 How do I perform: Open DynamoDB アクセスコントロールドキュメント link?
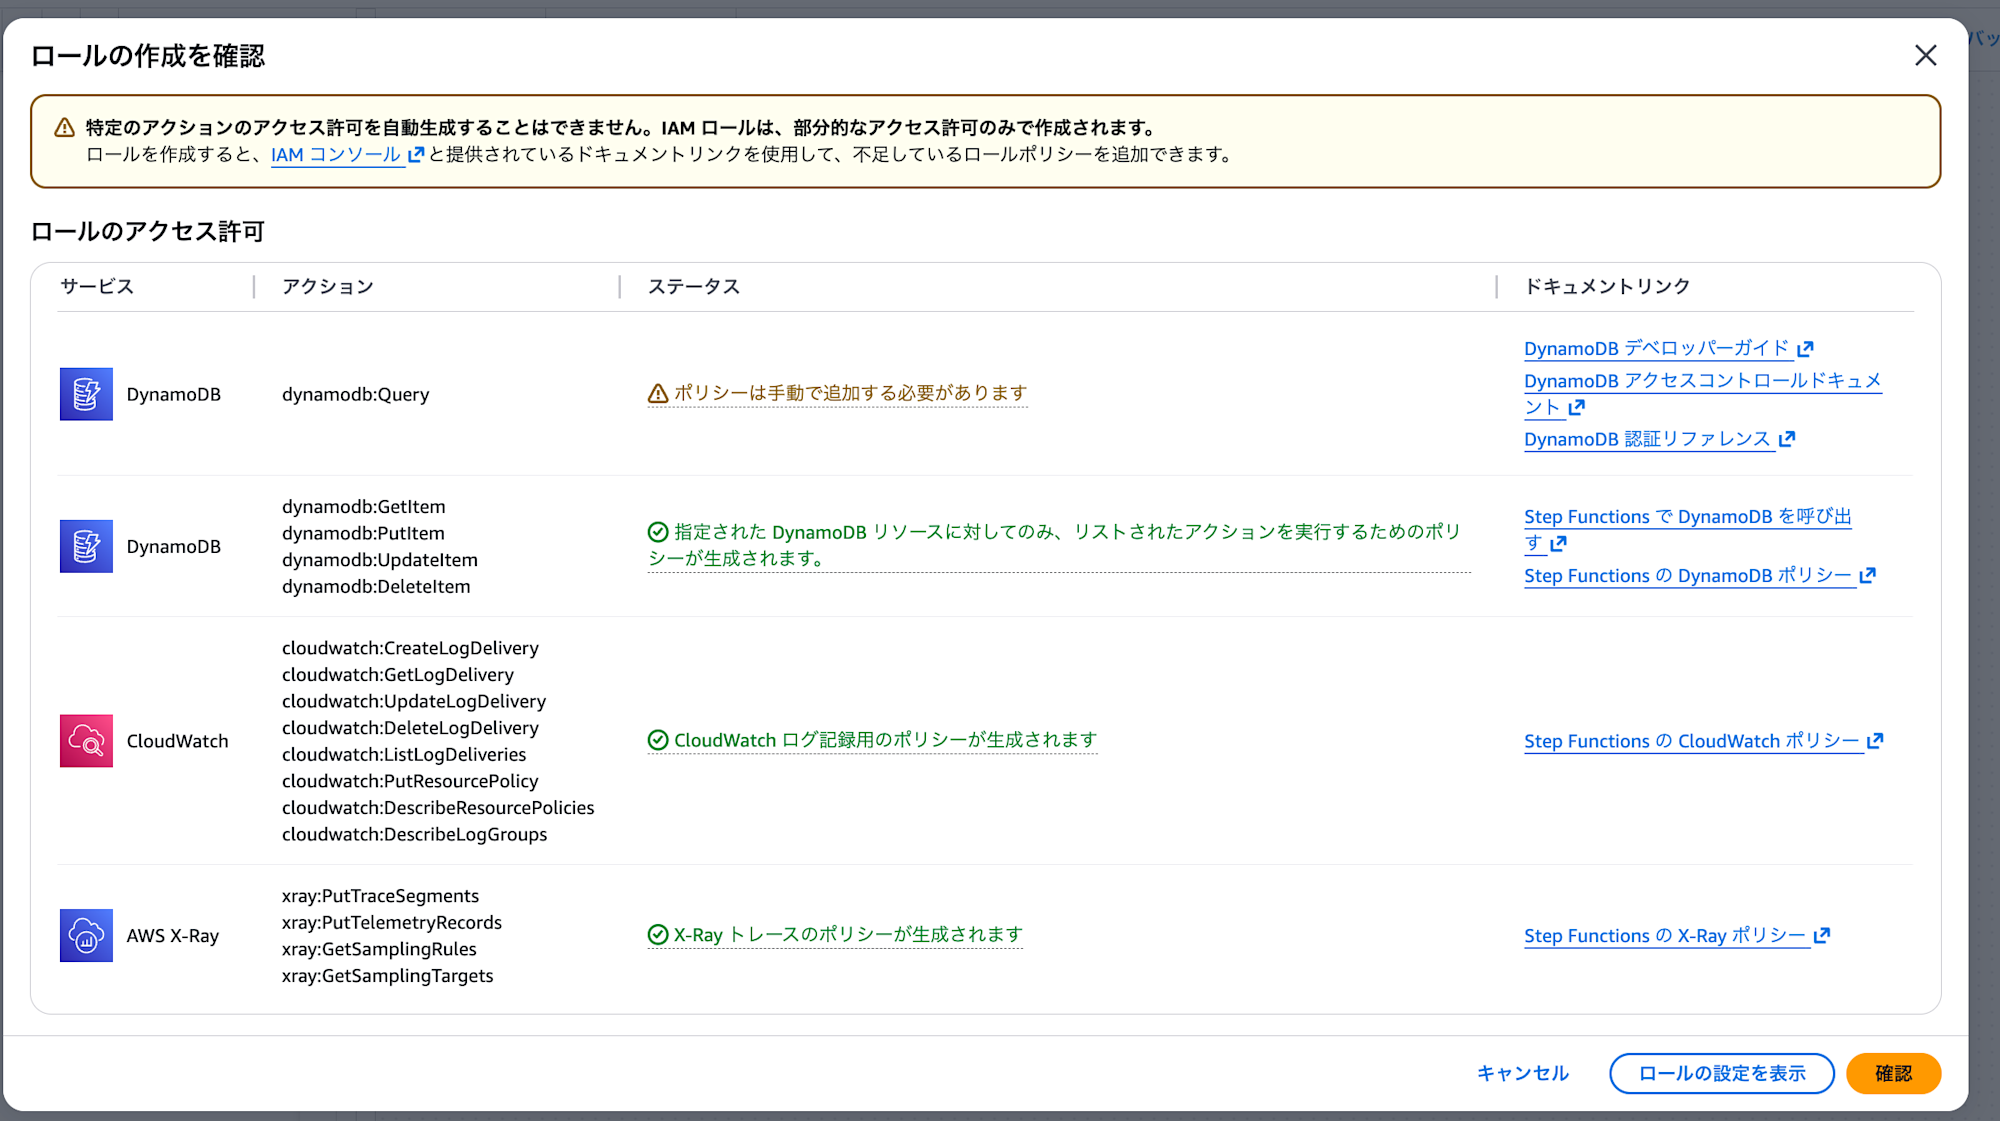pyautogui.click(x=1702, y=381)
